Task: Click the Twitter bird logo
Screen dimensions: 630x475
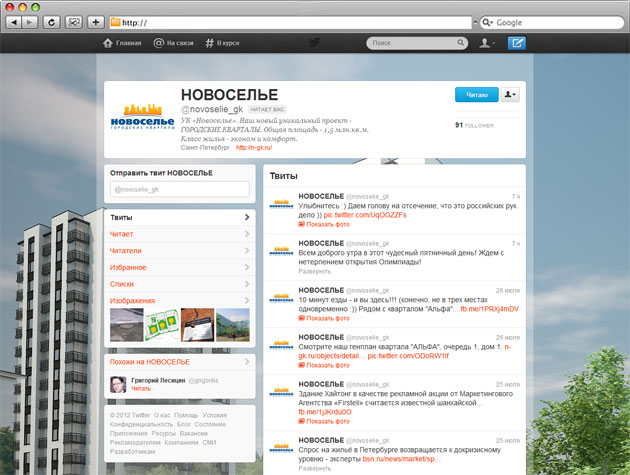Action: point(314,43)
